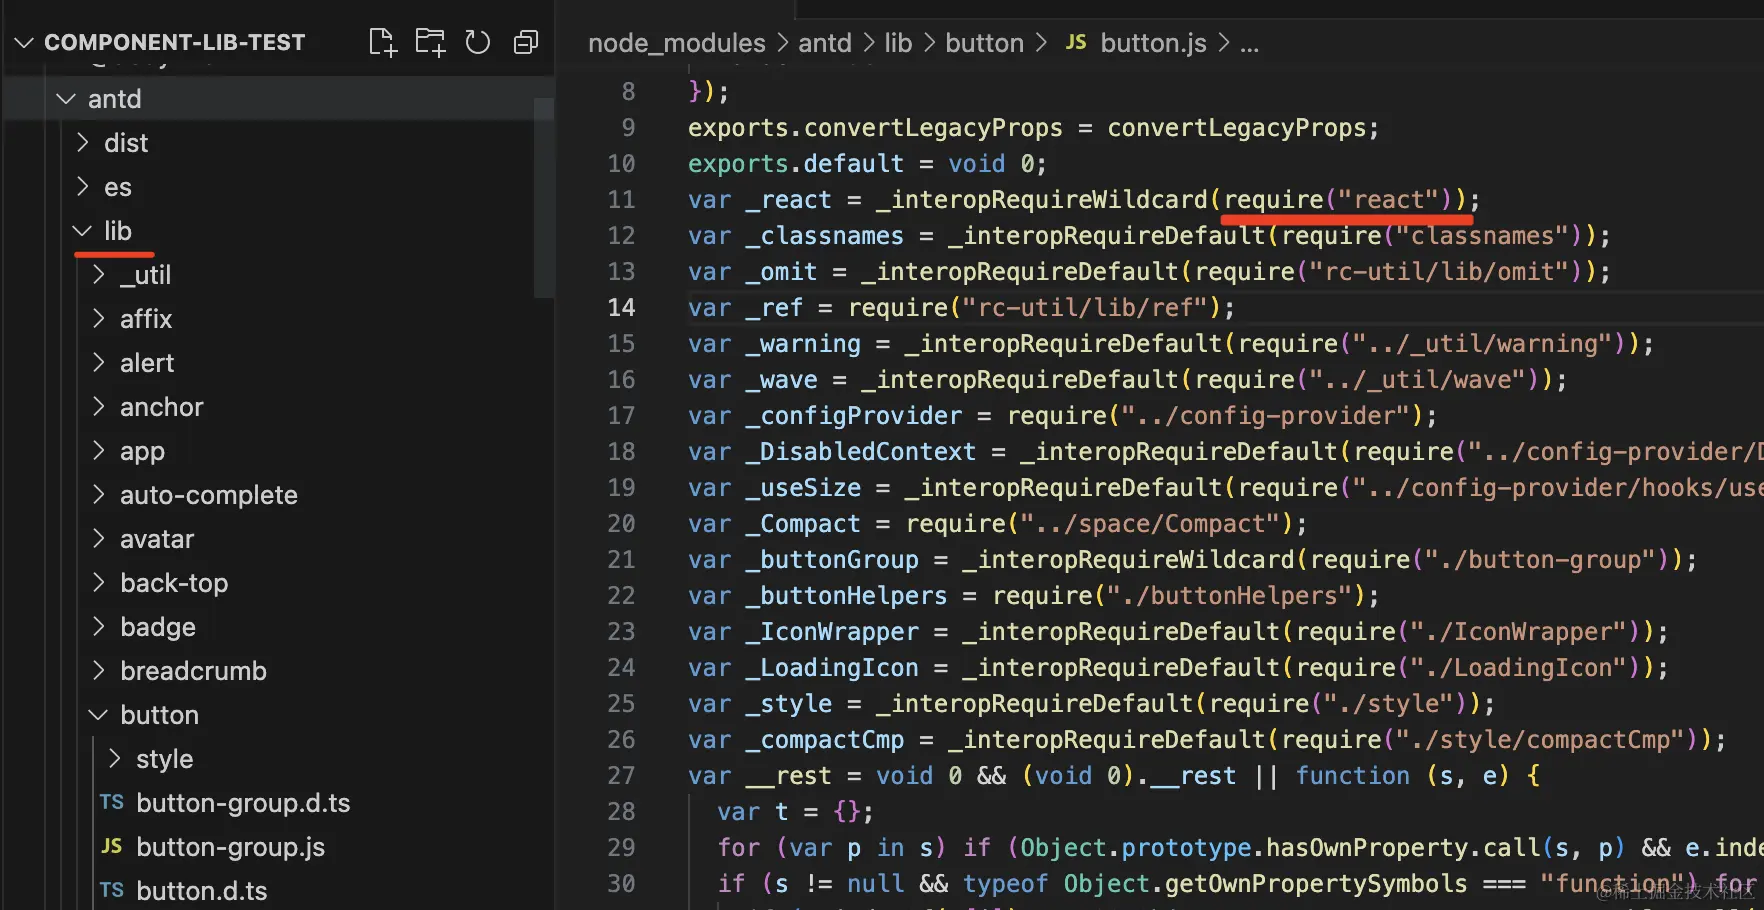
Task: Click the explorer vertical scrollbar
Action: 544,198
